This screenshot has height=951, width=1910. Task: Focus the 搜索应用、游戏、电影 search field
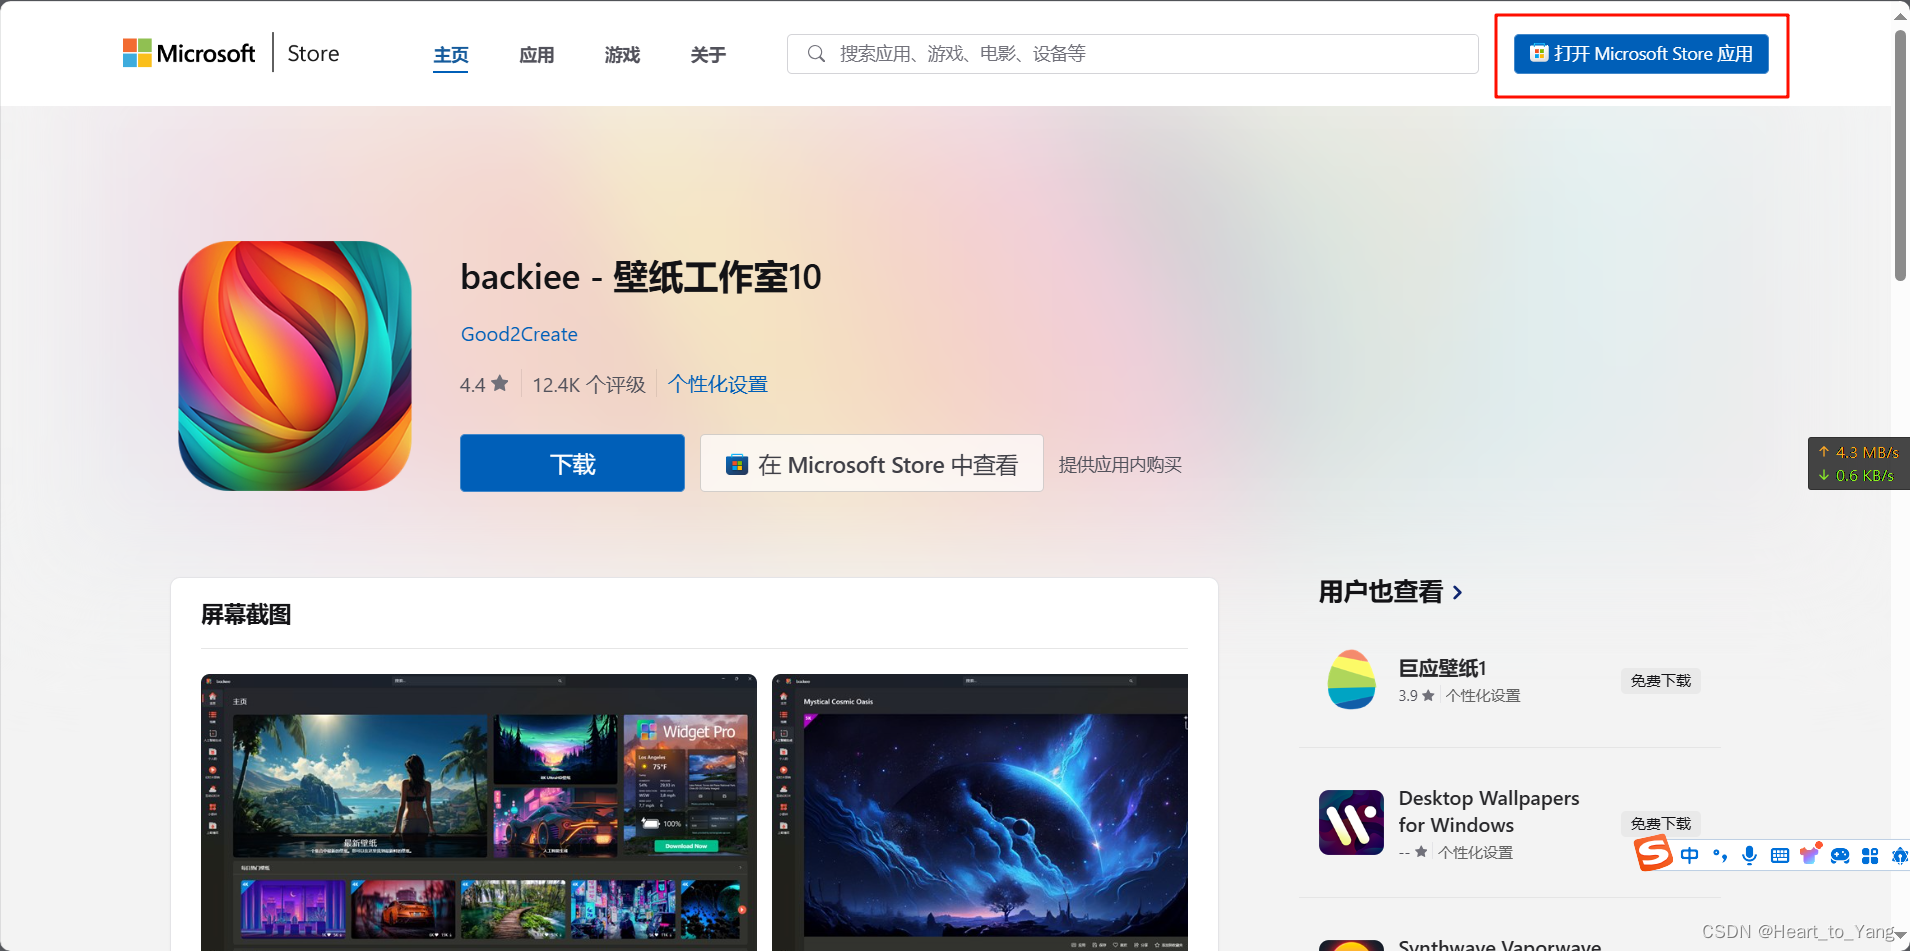pos(1132,54)
